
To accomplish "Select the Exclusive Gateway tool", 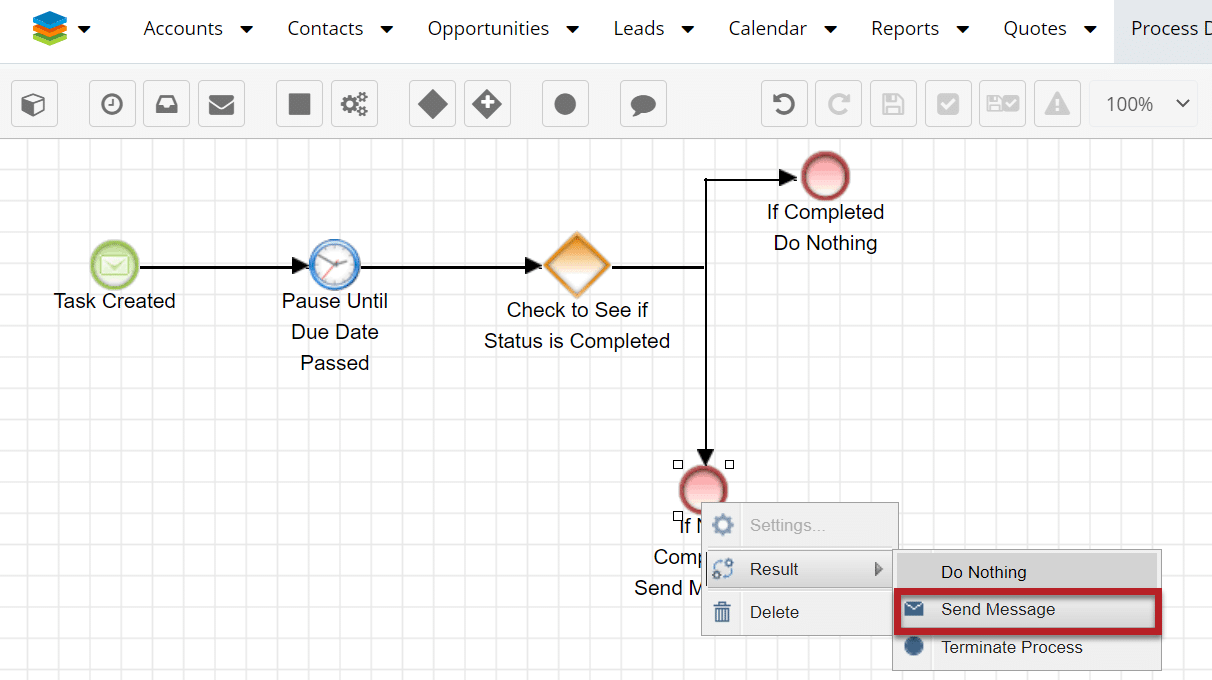I will pos(432,103).
